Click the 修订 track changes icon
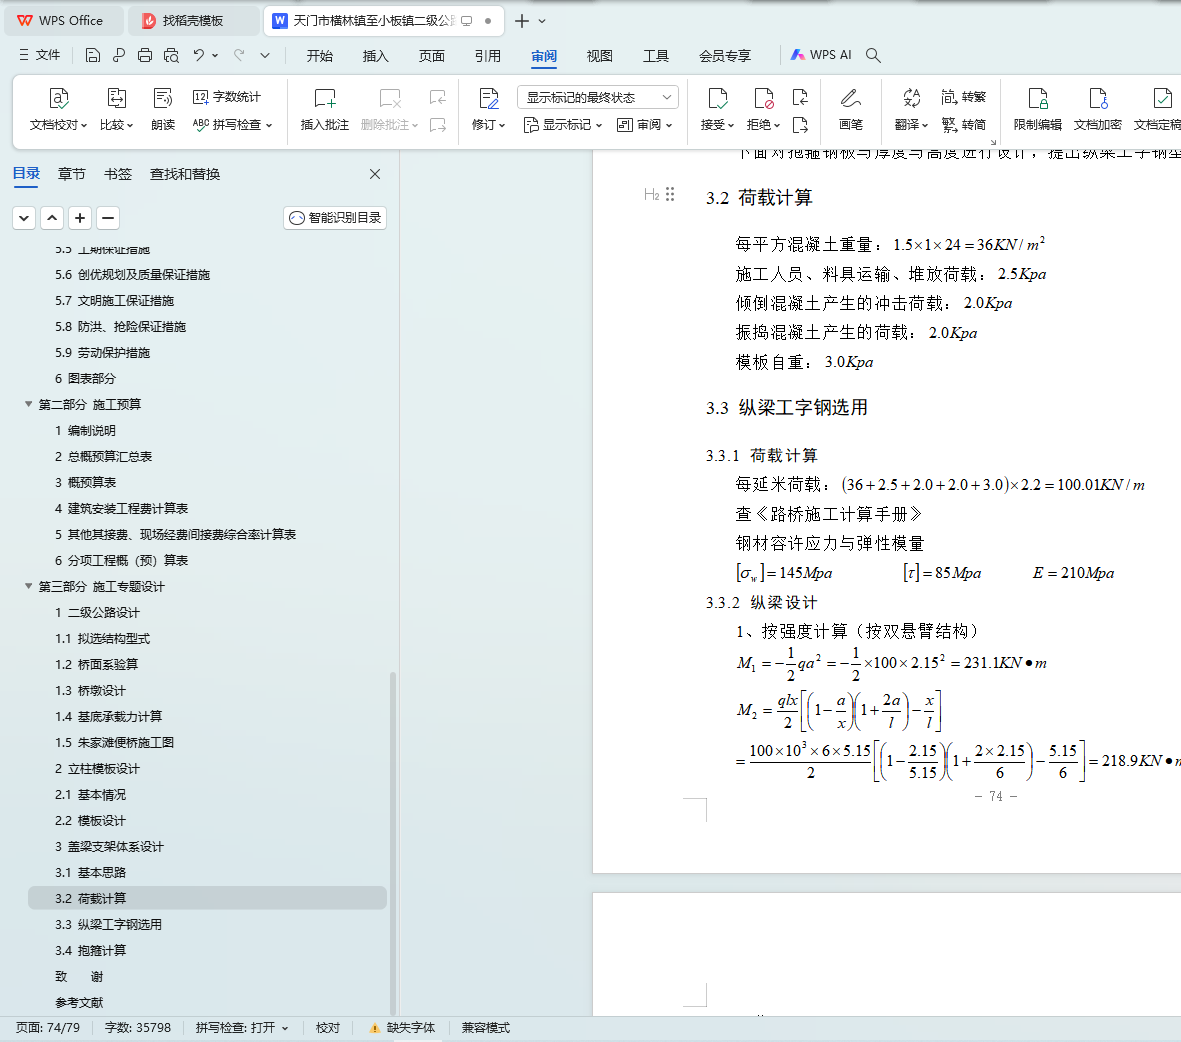 pos(489,99)
